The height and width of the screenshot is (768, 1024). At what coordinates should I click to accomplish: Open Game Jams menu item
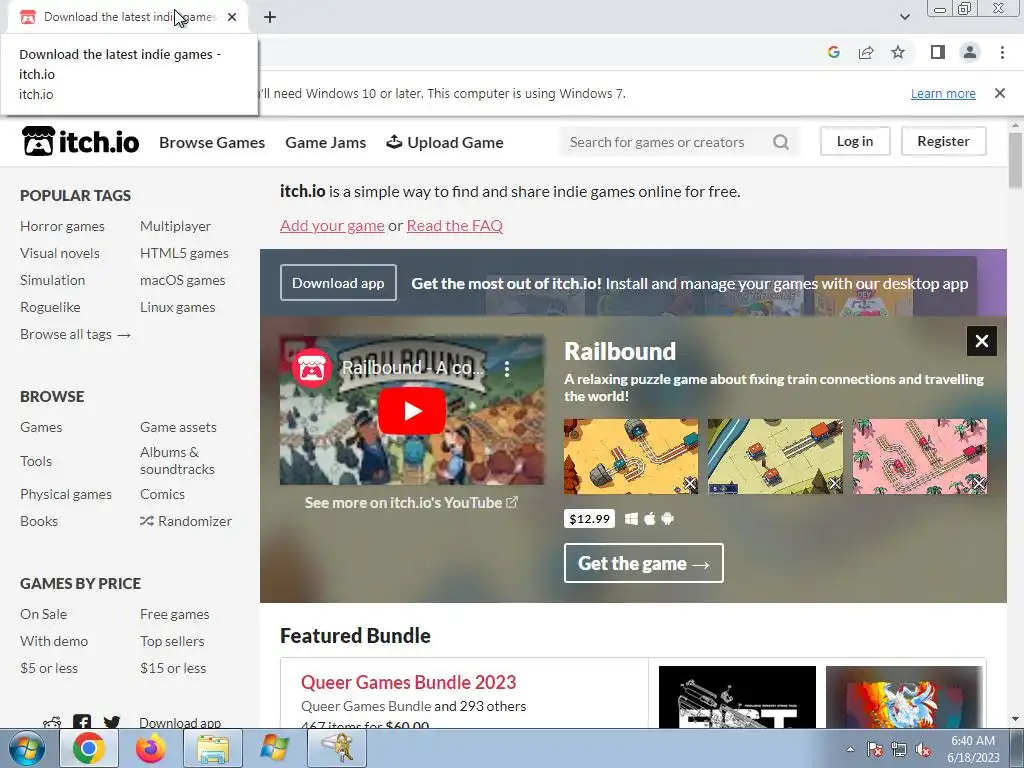[x=325, y=142]
